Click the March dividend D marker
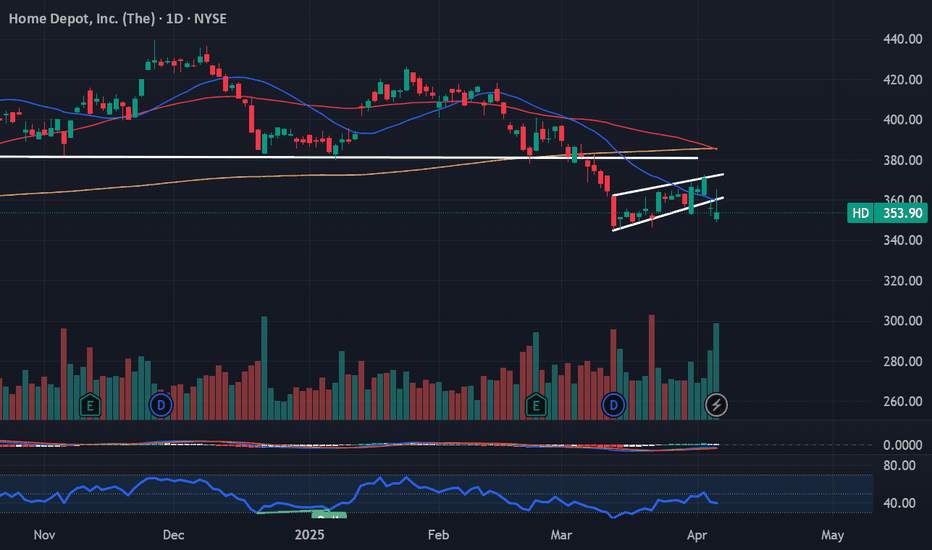Screen dimensions: 932x550 (613, 406)
